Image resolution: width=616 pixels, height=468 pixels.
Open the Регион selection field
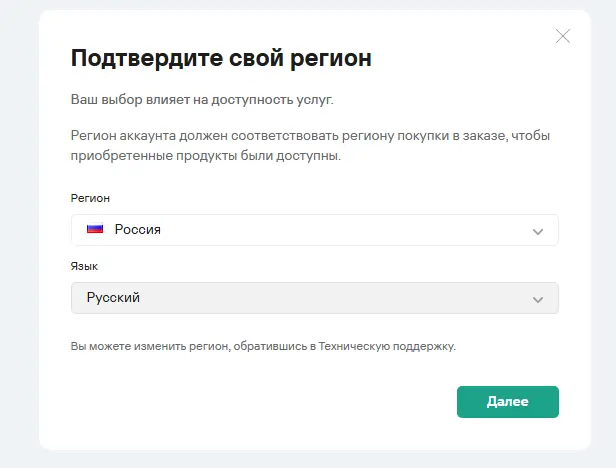[x=315, y=230]
